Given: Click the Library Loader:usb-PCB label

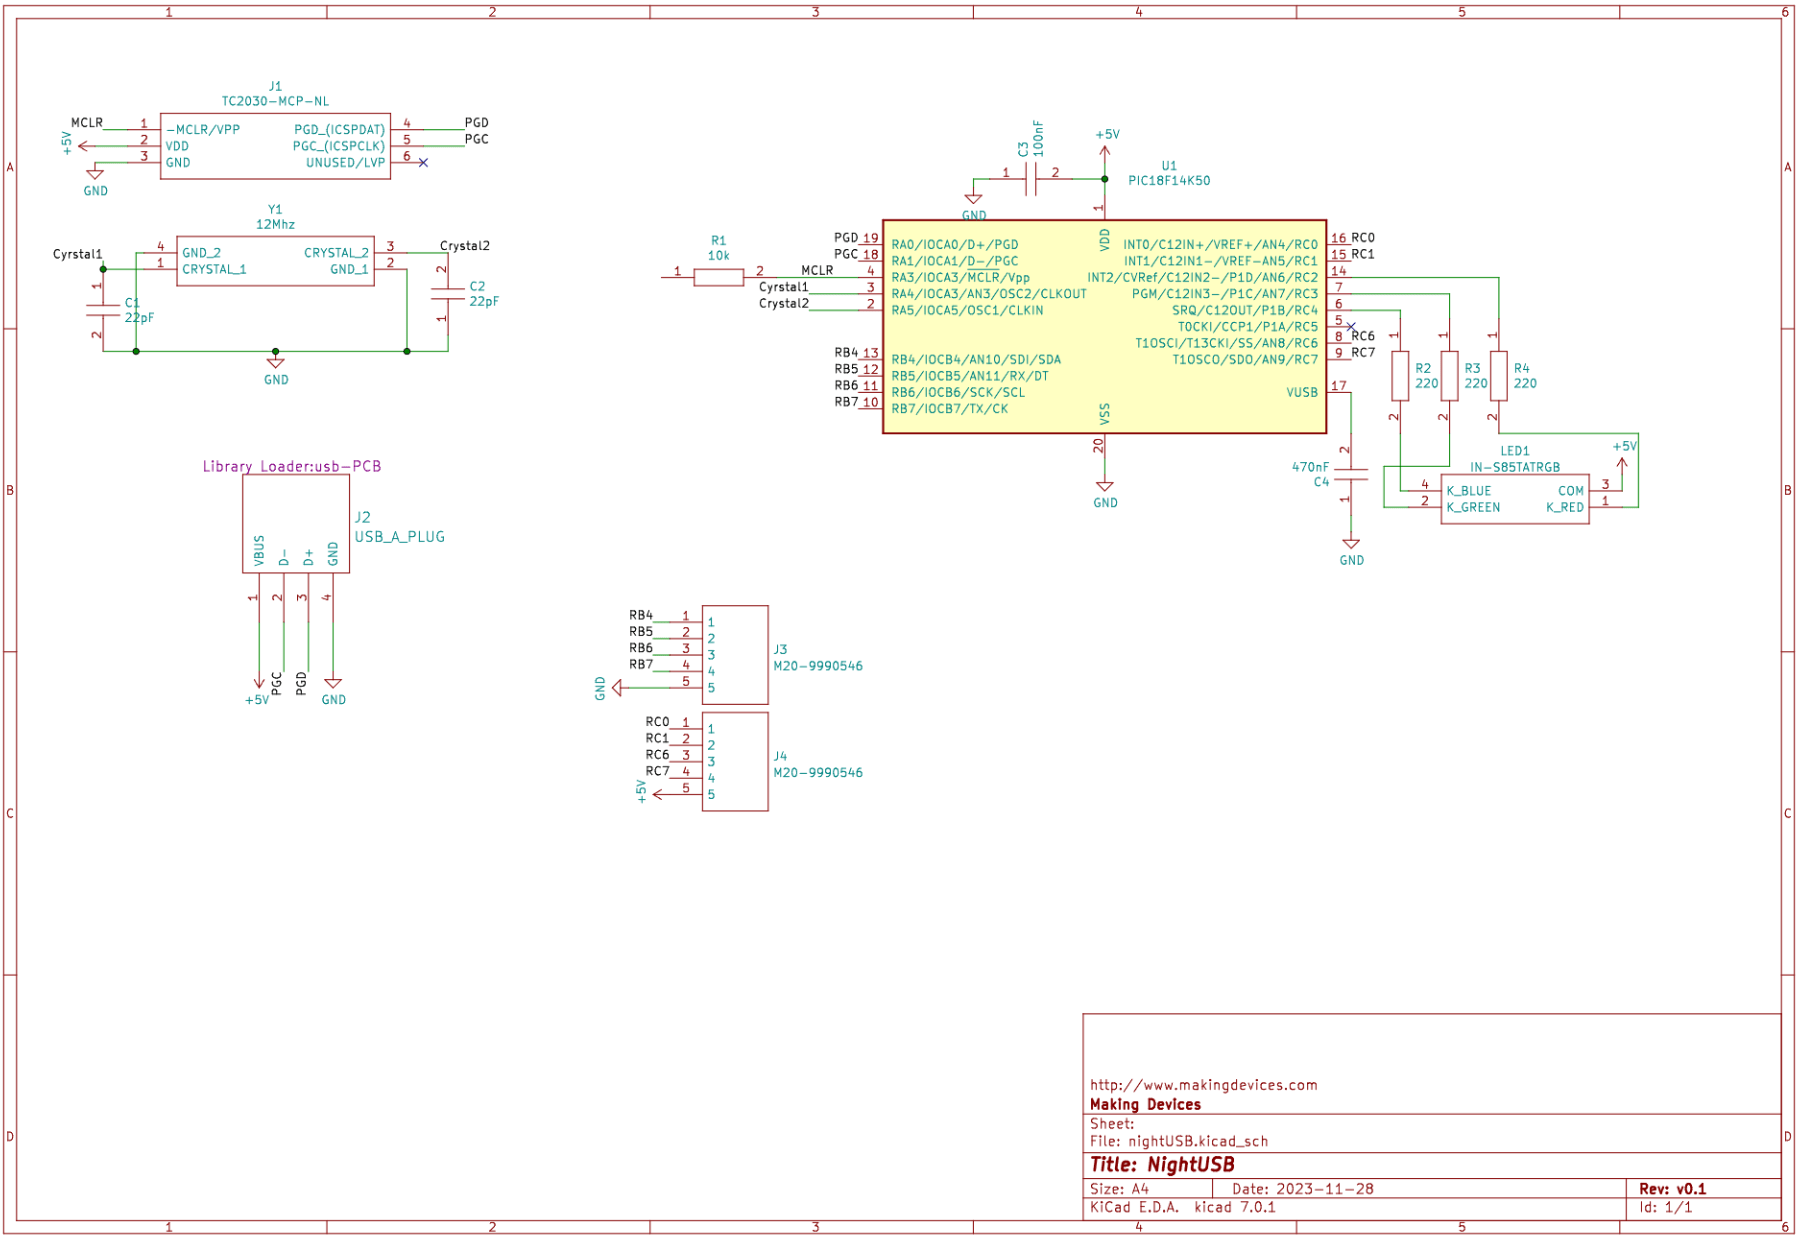Looking at the screenshot, I should 291,465.
